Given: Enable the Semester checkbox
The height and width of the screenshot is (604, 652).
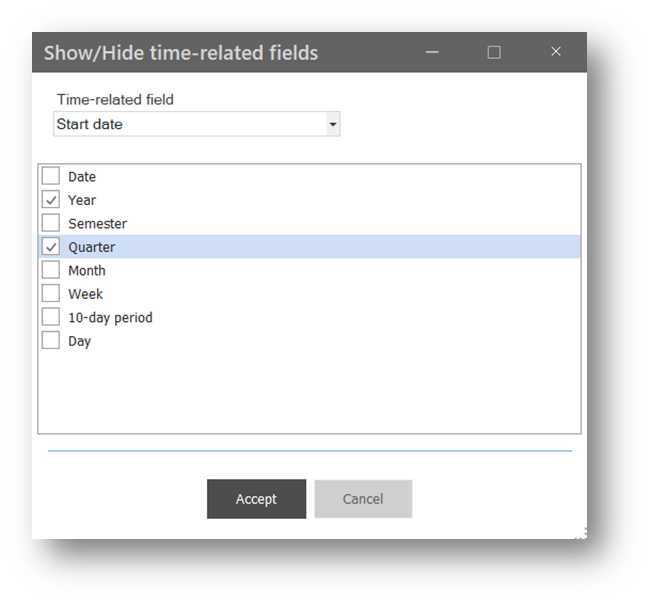Looking at the screenshot, I should point(51,223).
